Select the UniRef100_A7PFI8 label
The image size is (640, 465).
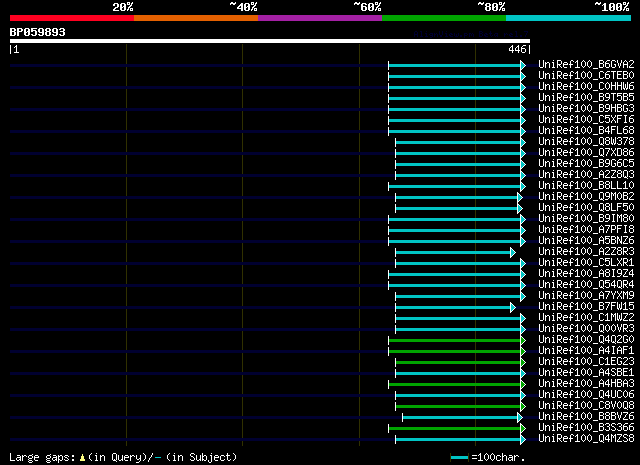pyautogui.click(x=586, y=230)
